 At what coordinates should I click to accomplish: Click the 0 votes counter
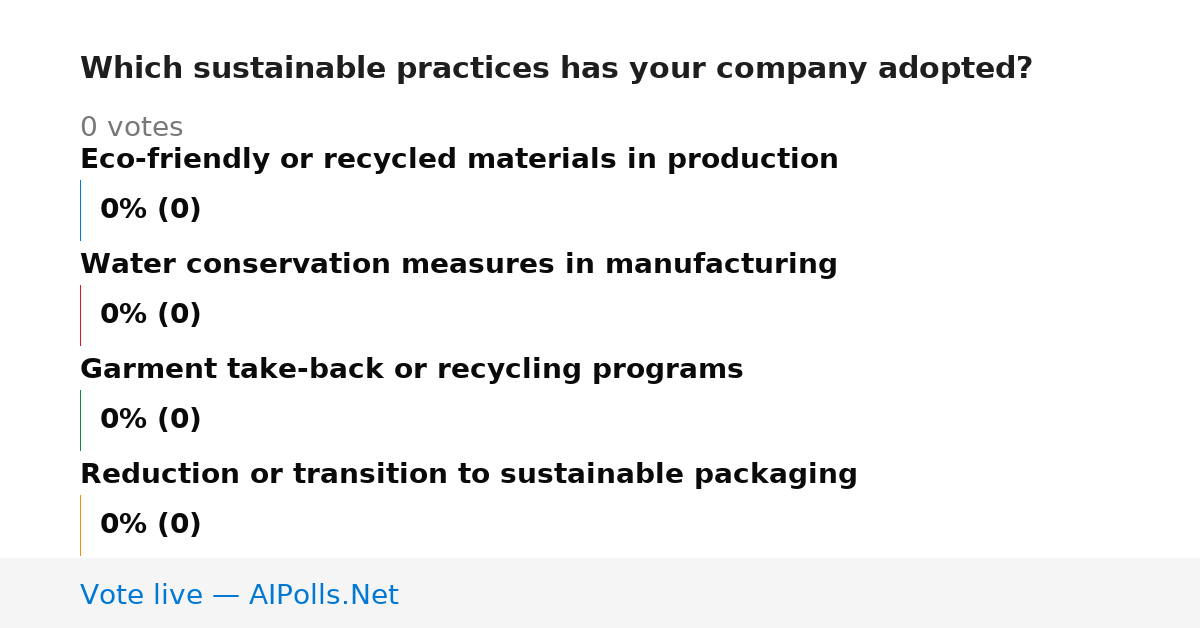(131, 128)
